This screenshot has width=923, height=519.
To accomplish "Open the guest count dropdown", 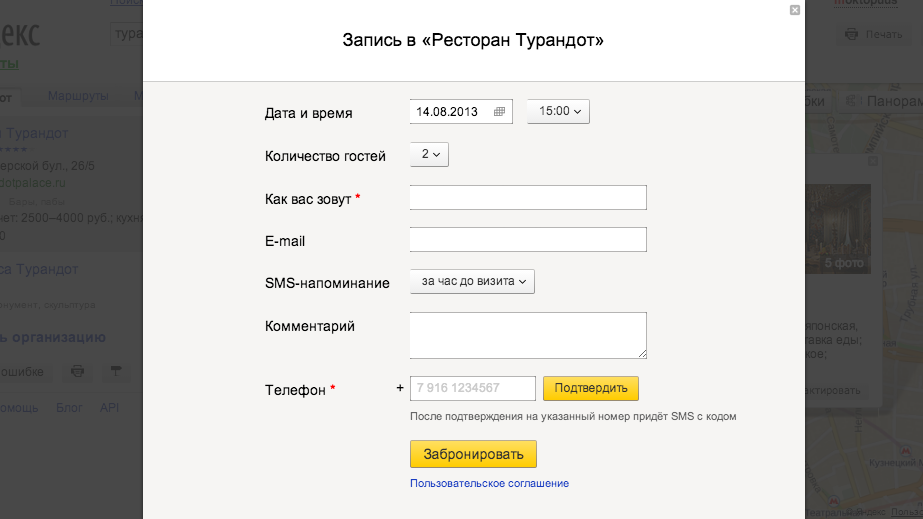I will 430,154.
